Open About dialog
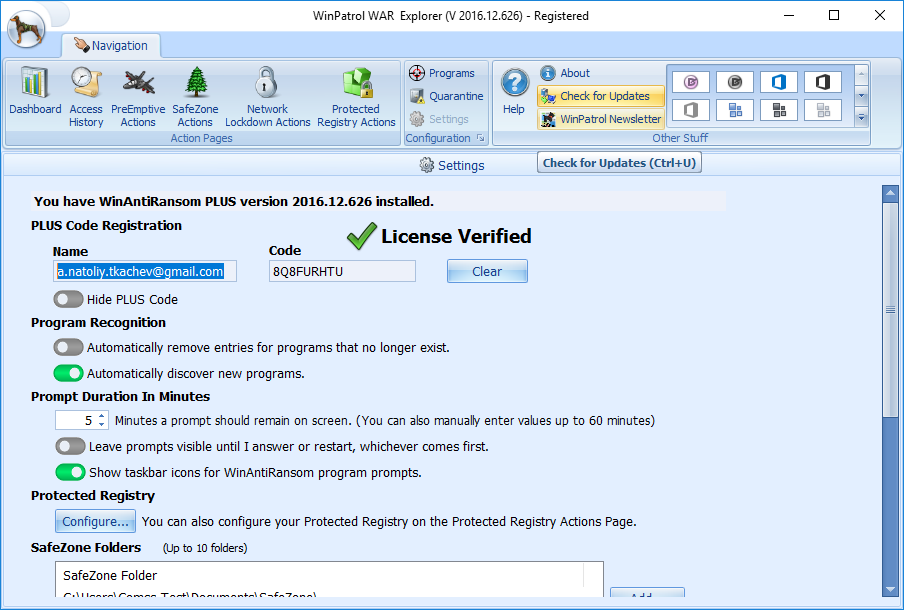The height and width of the screenshot is (610, 904). click(565, 73)
